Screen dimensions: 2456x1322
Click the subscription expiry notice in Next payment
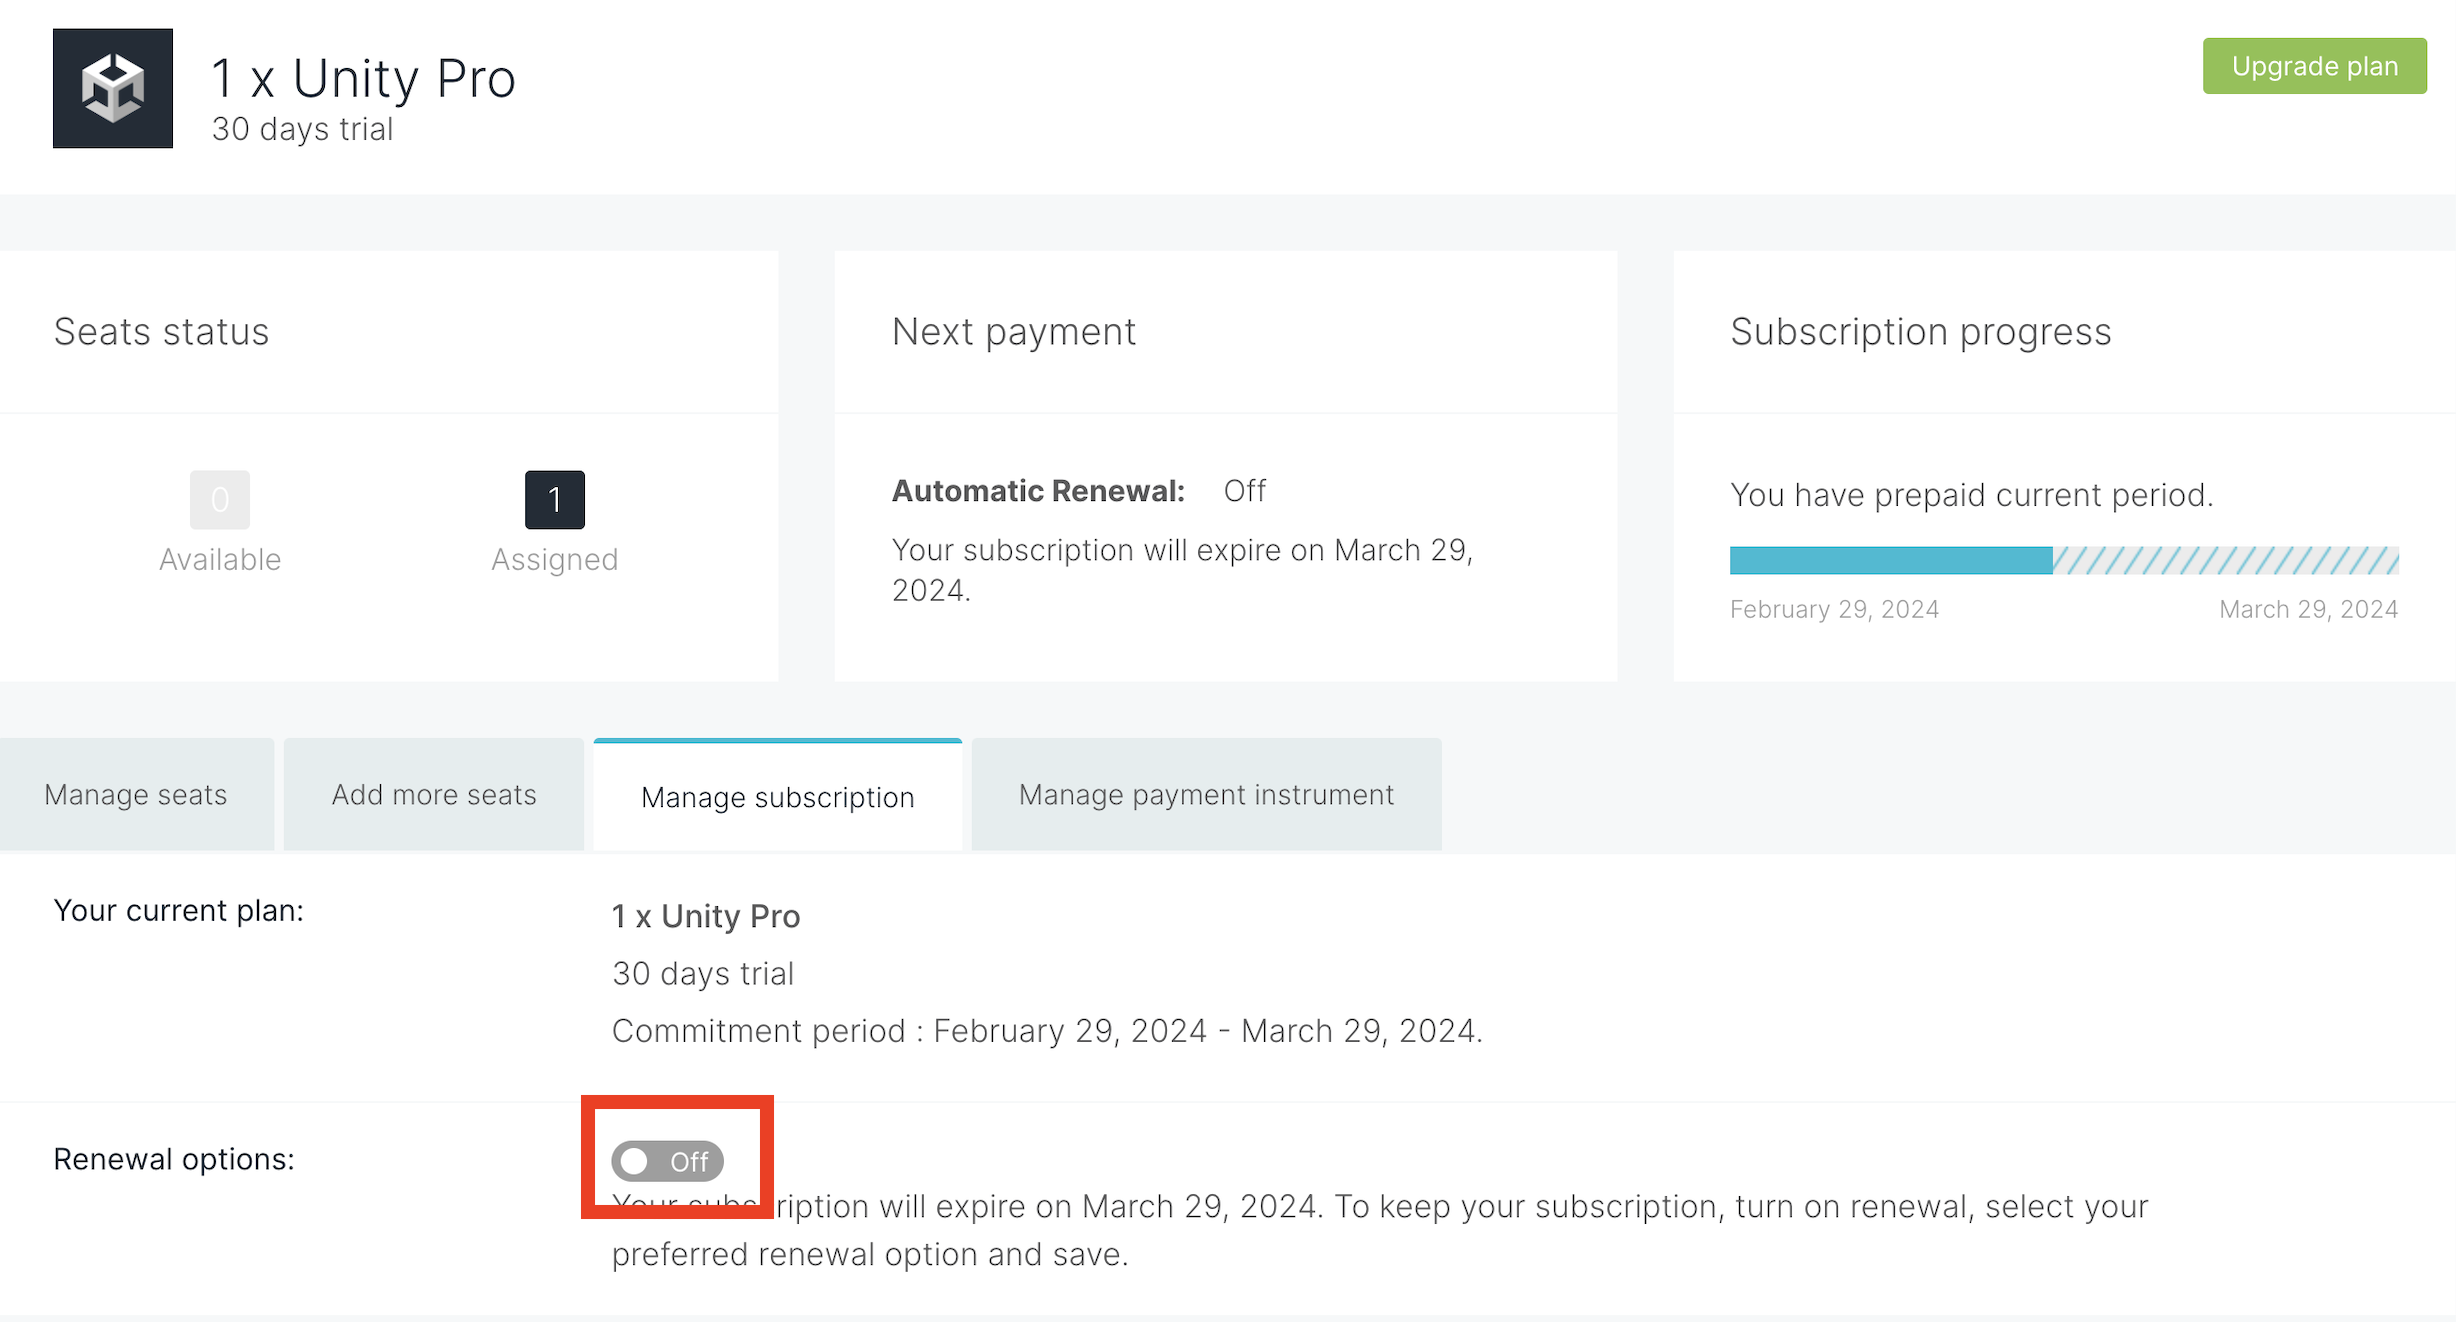tap(1182, 570)
